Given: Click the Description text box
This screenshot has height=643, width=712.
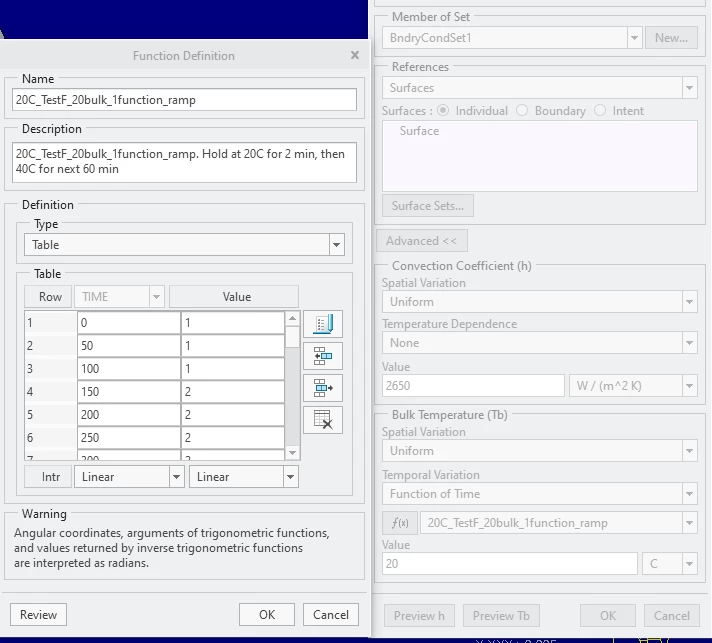Looking at the screenshot, I should tap(184, 162).
